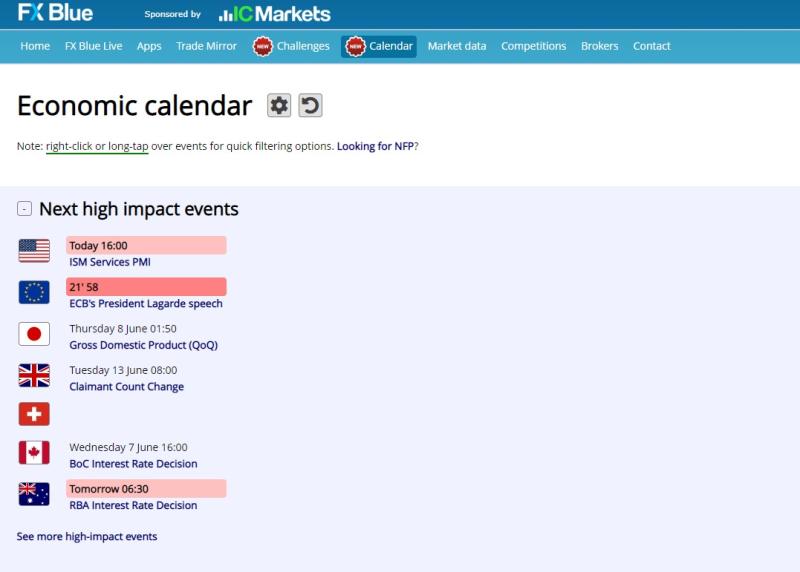This screenshot has width=800, height=572.
Task: Open See more high-impact events link
Action: click(x=87, y=537)
